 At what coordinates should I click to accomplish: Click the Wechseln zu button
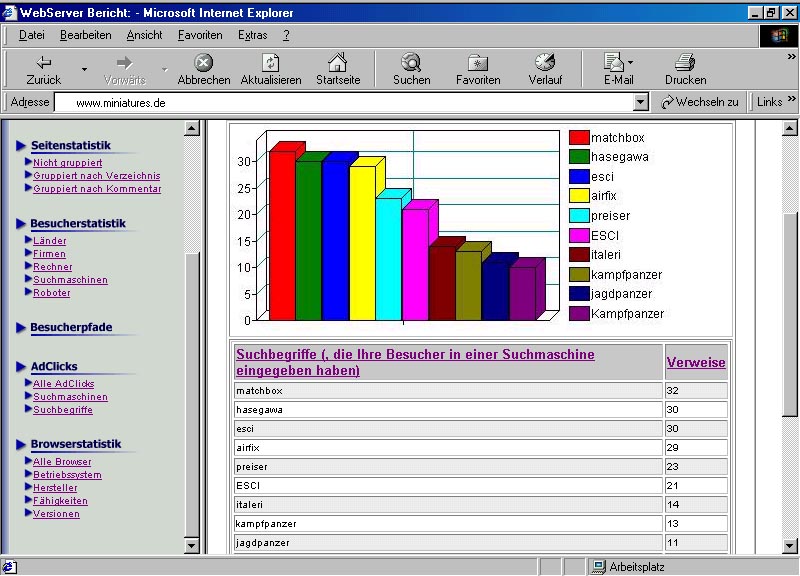point(700,102)
